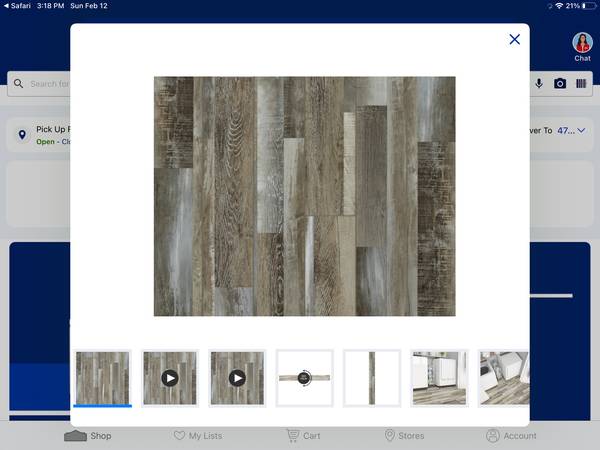
Task: Play the second product video thumbnail
Action: click(237, 378)
